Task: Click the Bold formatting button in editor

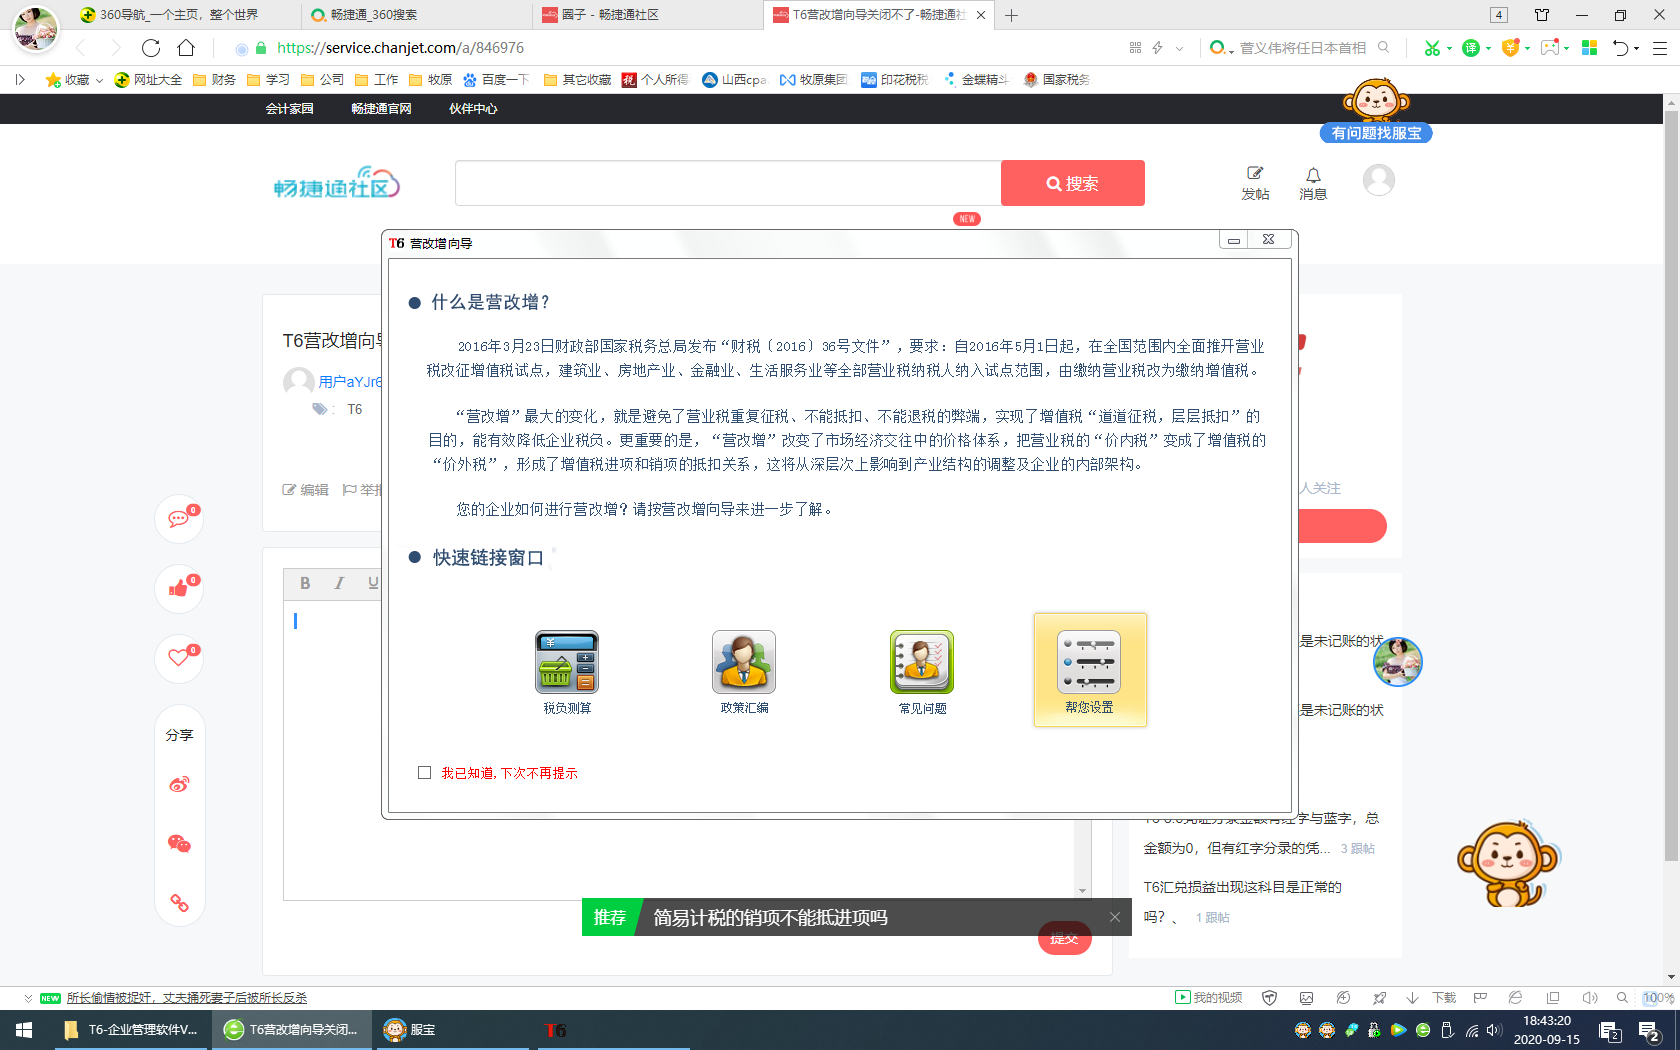Action: (305, 583)
